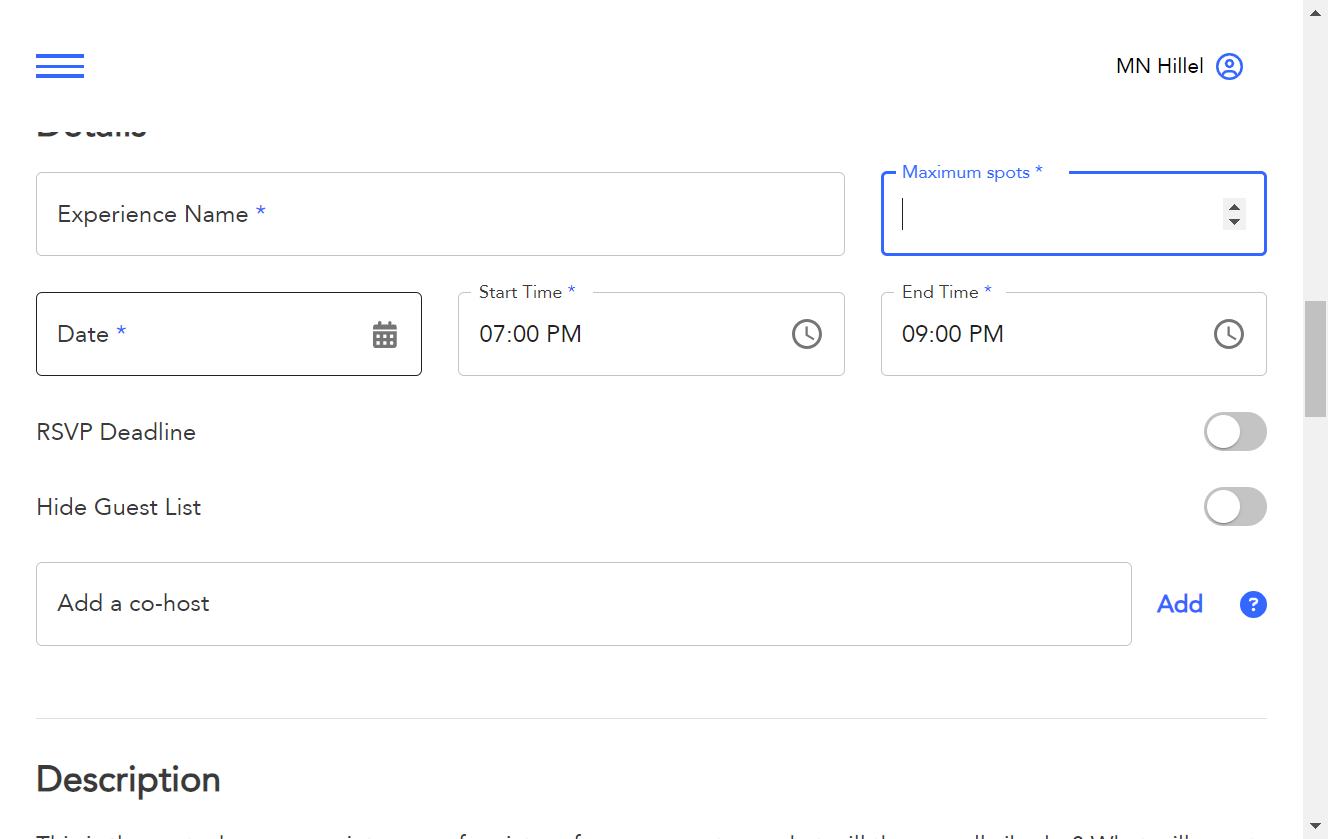
Task: Open the End Time clock icon
Action: coord(1229,334)
